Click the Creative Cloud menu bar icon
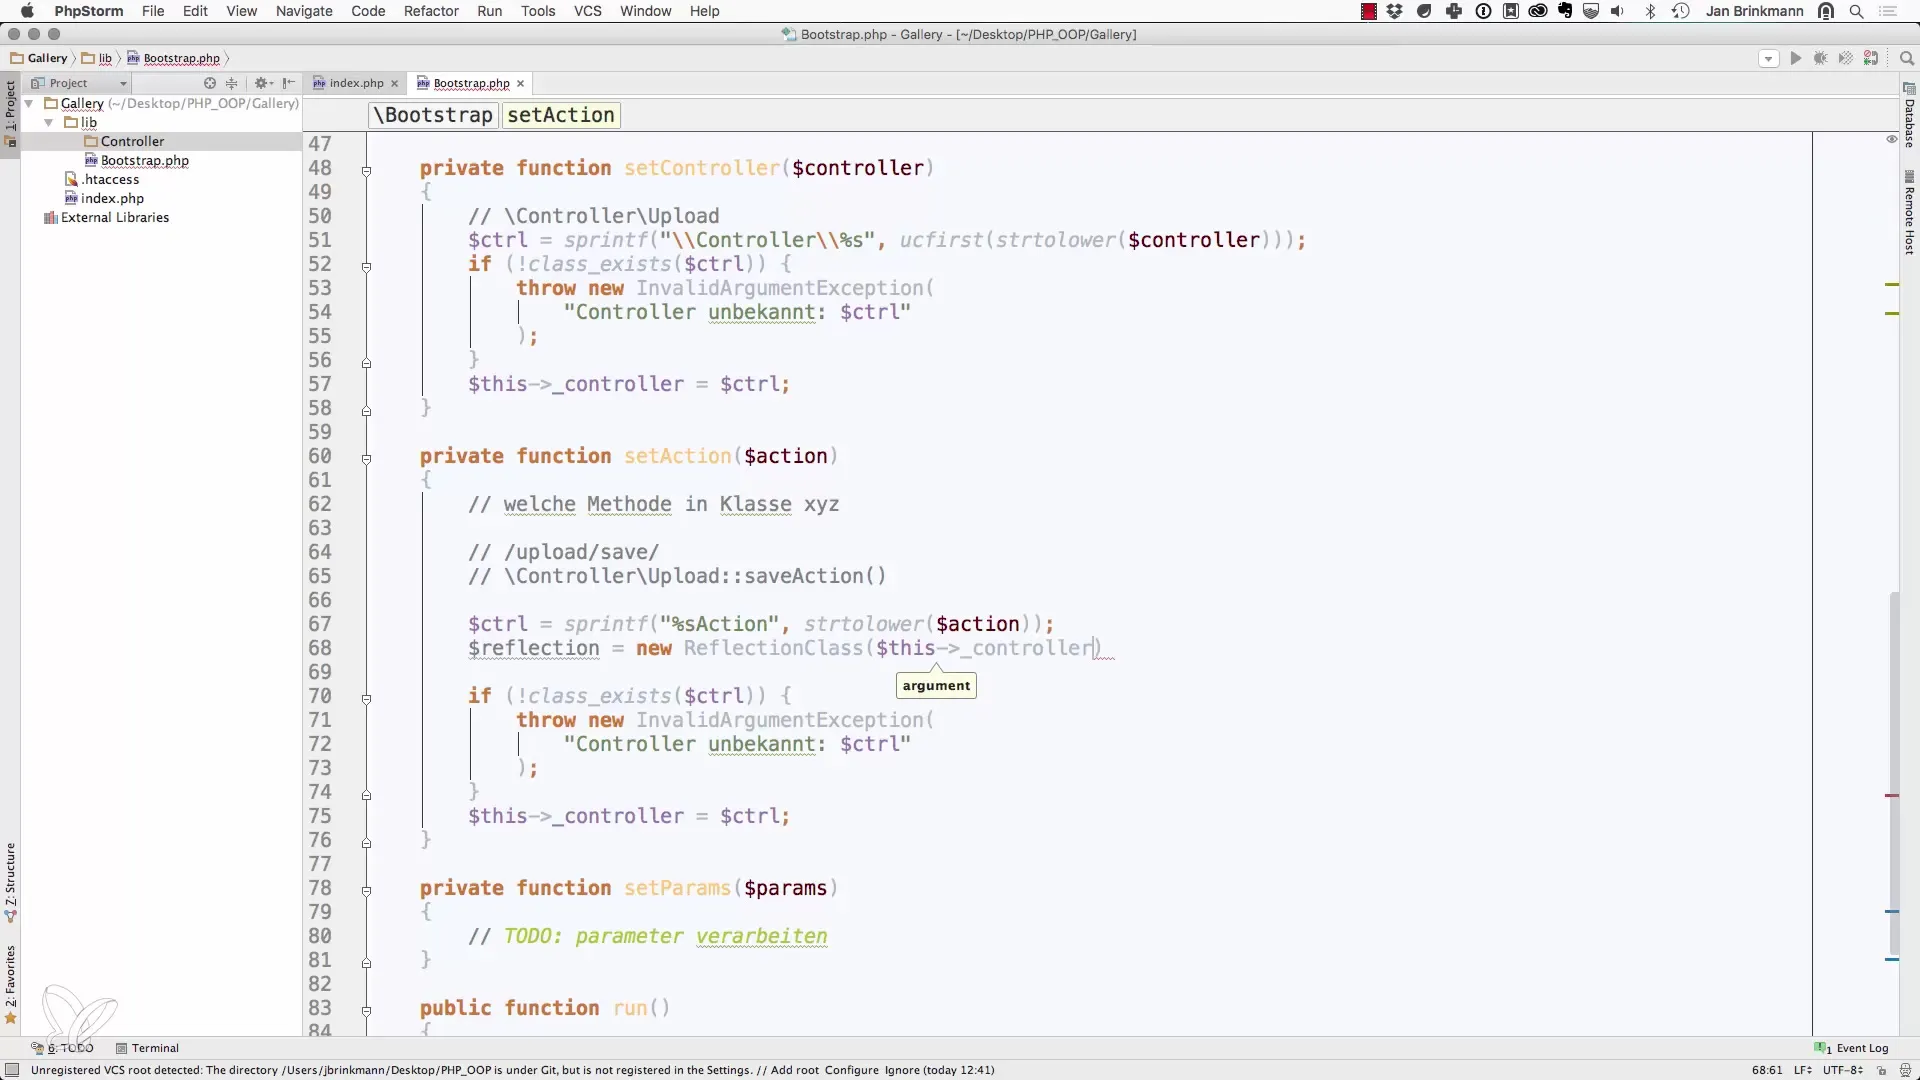 [1538, 11]
